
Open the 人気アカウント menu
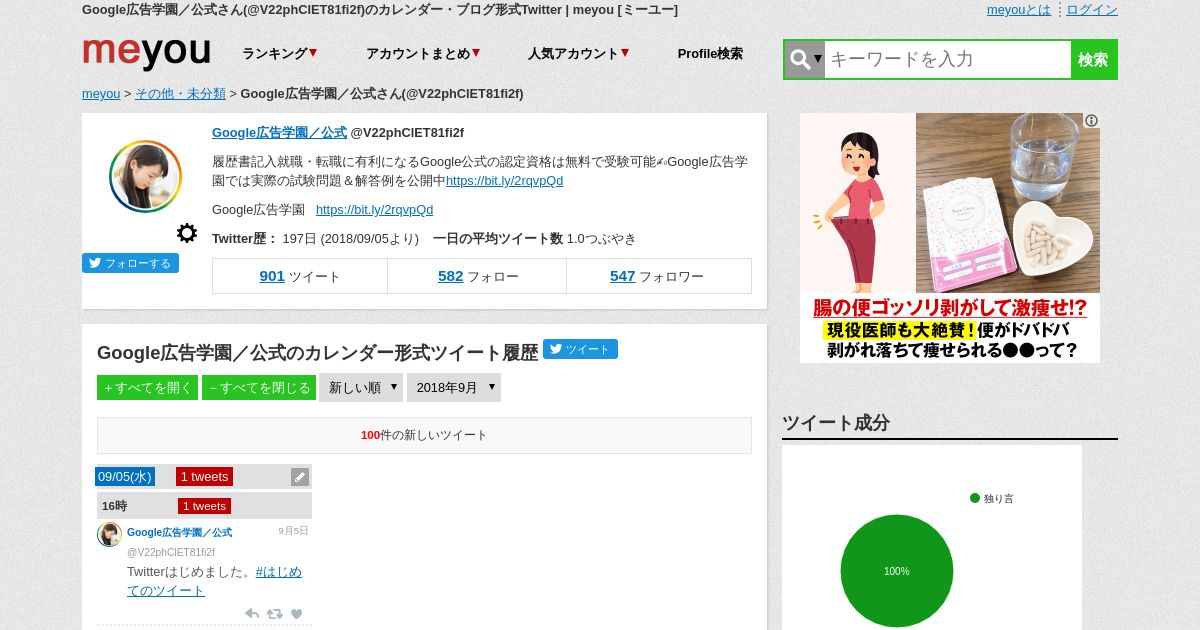[x=578, y=54]
